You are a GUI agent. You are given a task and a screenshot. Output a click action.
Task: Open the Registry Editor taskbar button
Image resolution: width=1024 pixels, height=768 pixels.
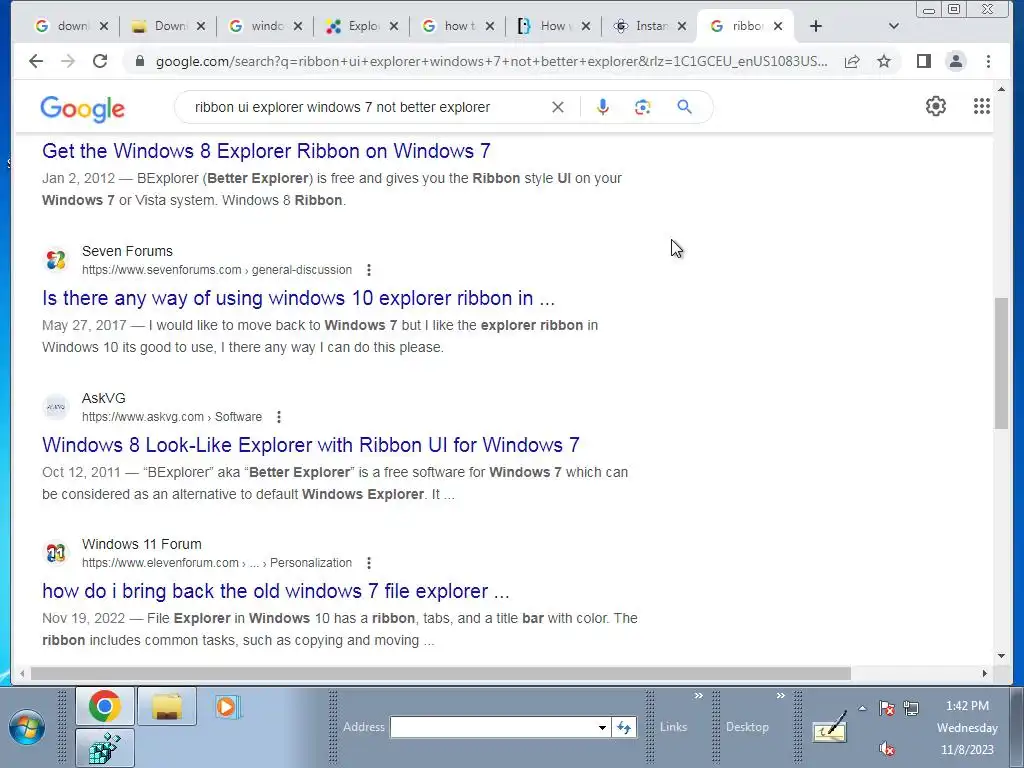tap(104, 748)
